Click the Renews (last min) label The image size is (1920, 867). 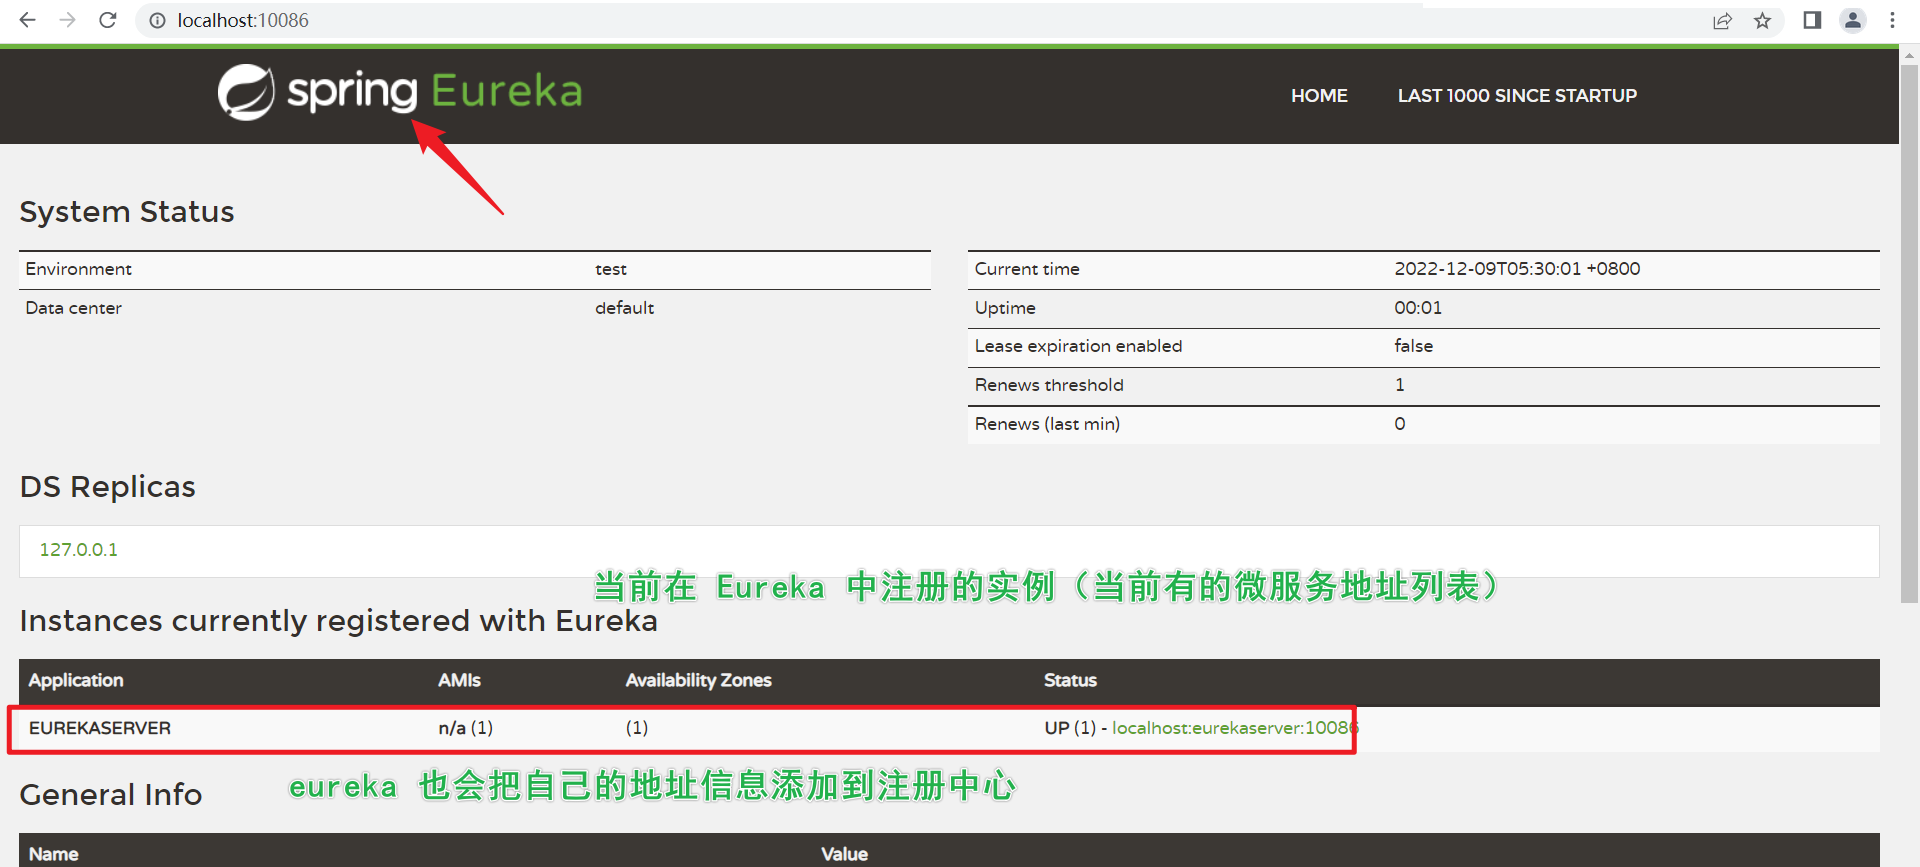pos(1047,424)
